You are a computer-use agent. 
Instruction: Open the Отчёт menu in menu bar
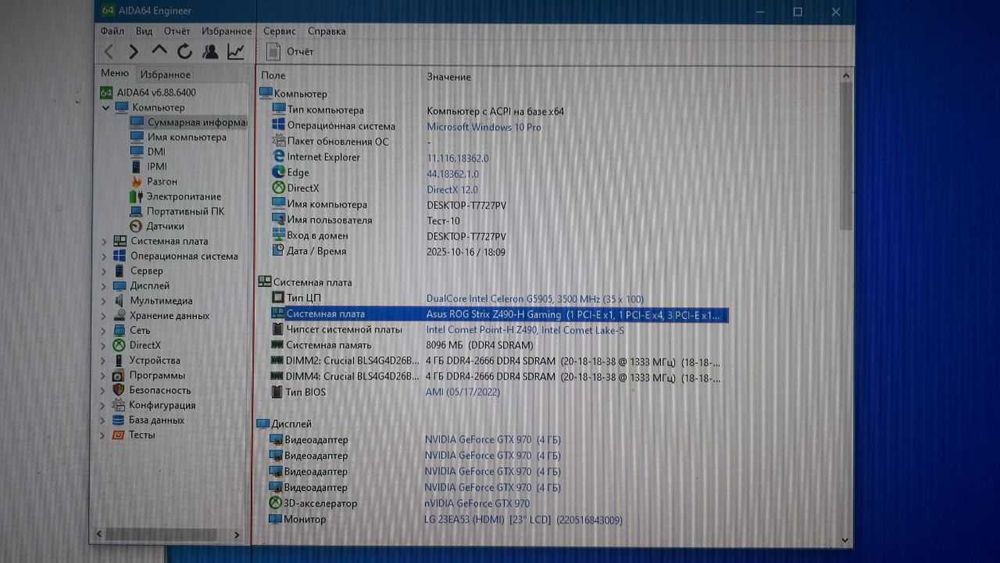[177, 31]
